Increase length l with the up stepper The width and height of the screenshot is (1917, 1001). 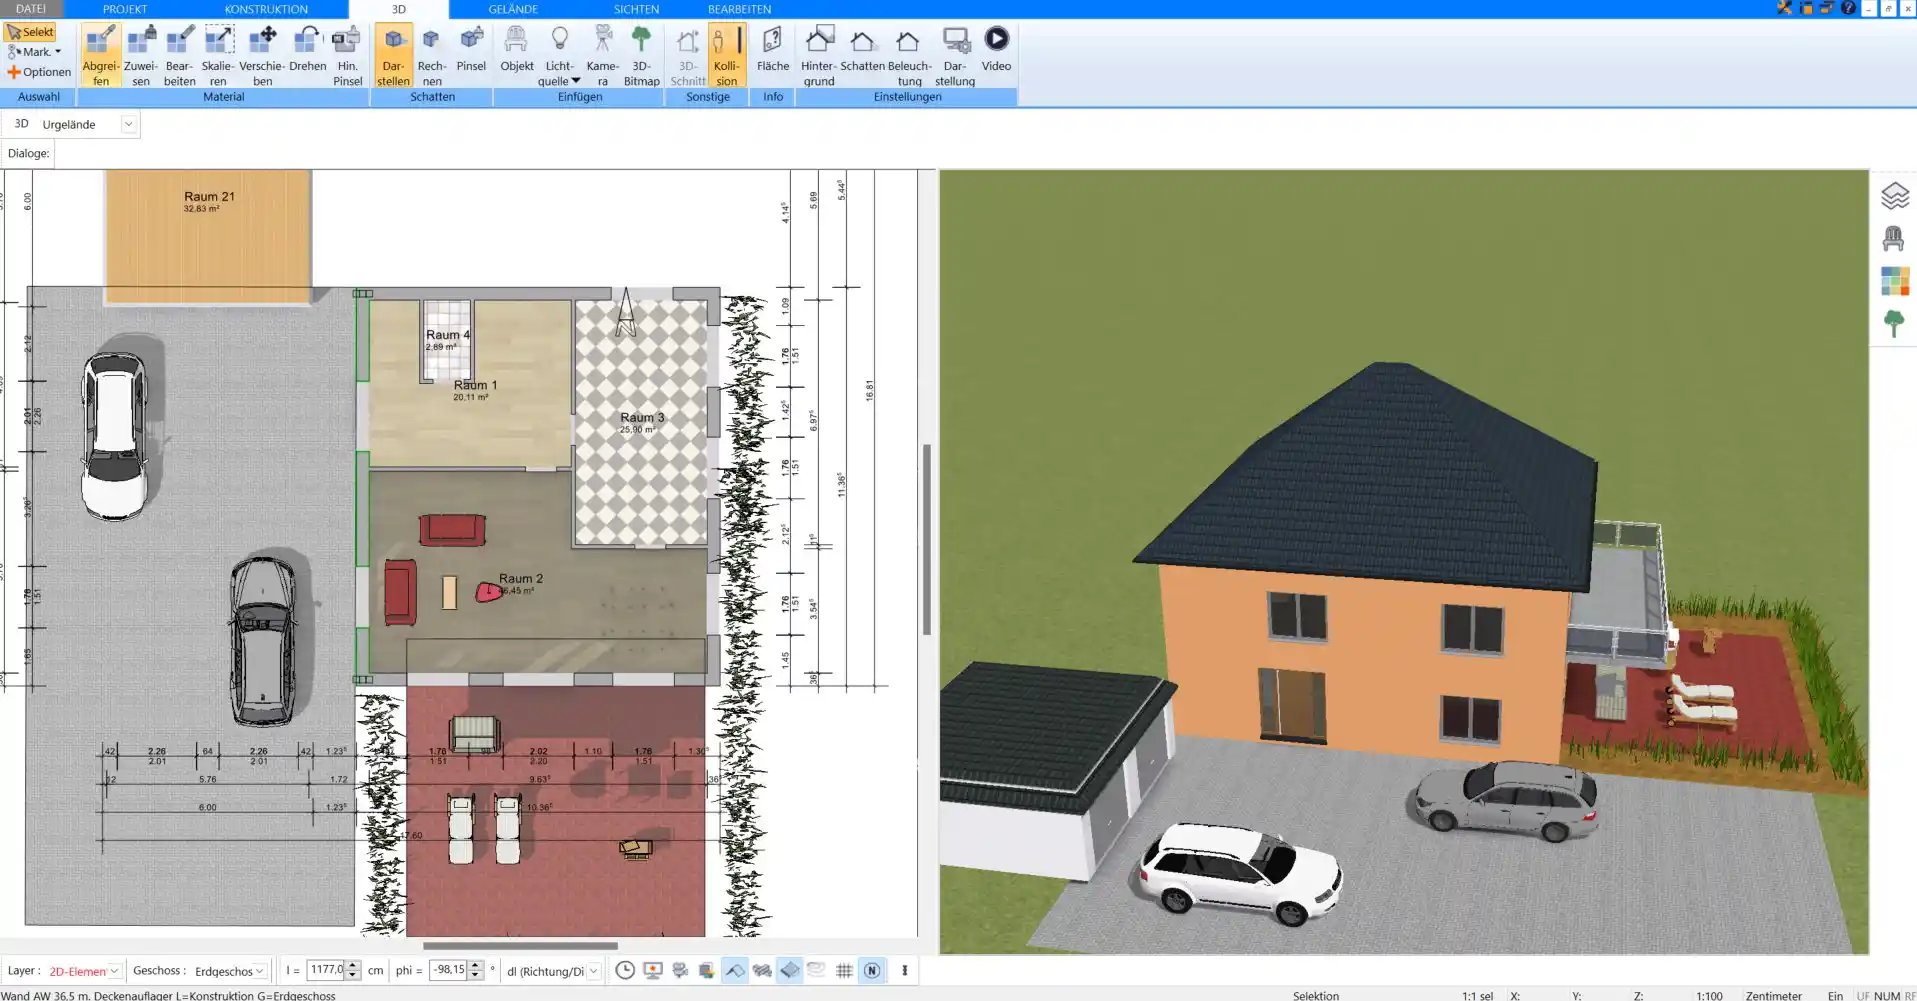click(352, 965)
